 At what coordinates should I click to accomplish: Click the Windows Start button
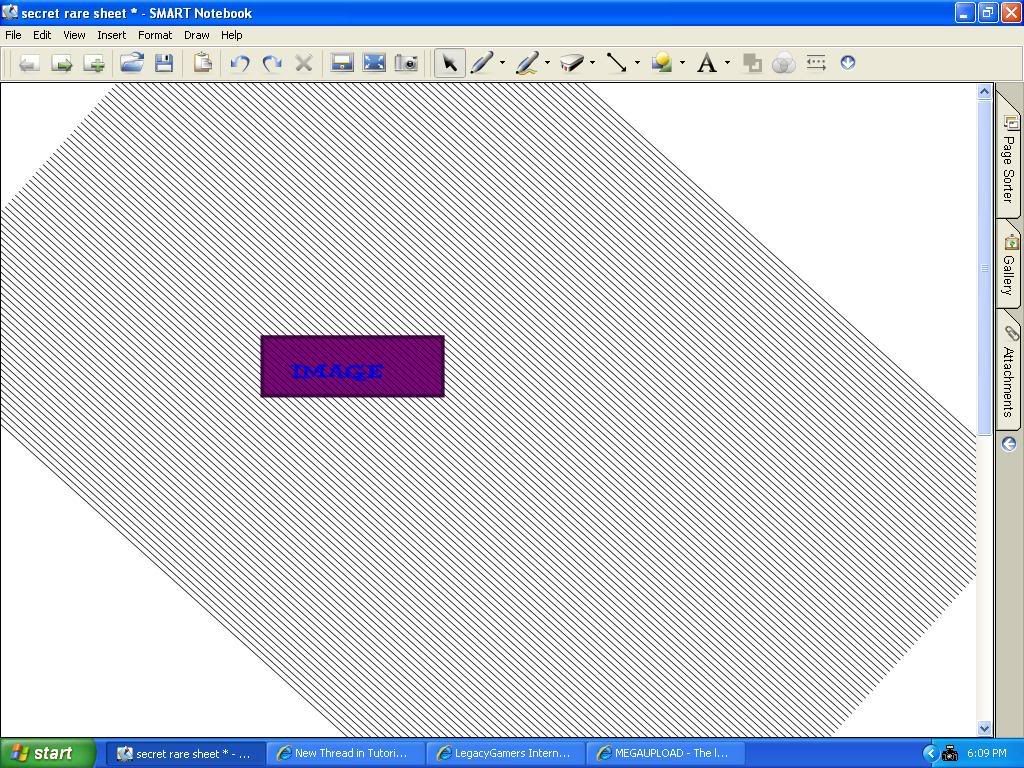coord(45,752)
